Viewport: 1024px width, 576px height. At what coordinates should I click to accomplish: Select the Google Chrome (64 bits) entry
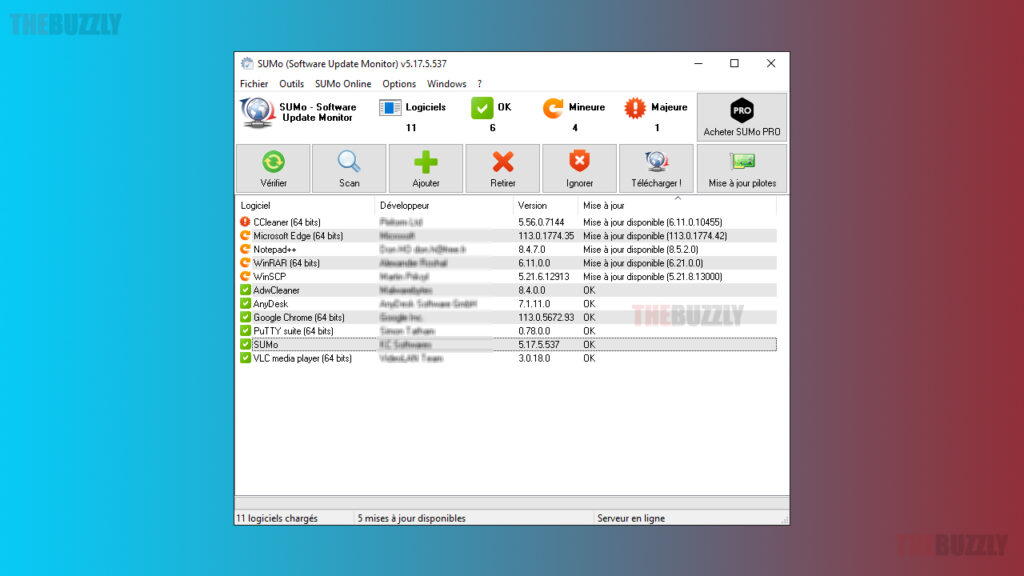298,317
